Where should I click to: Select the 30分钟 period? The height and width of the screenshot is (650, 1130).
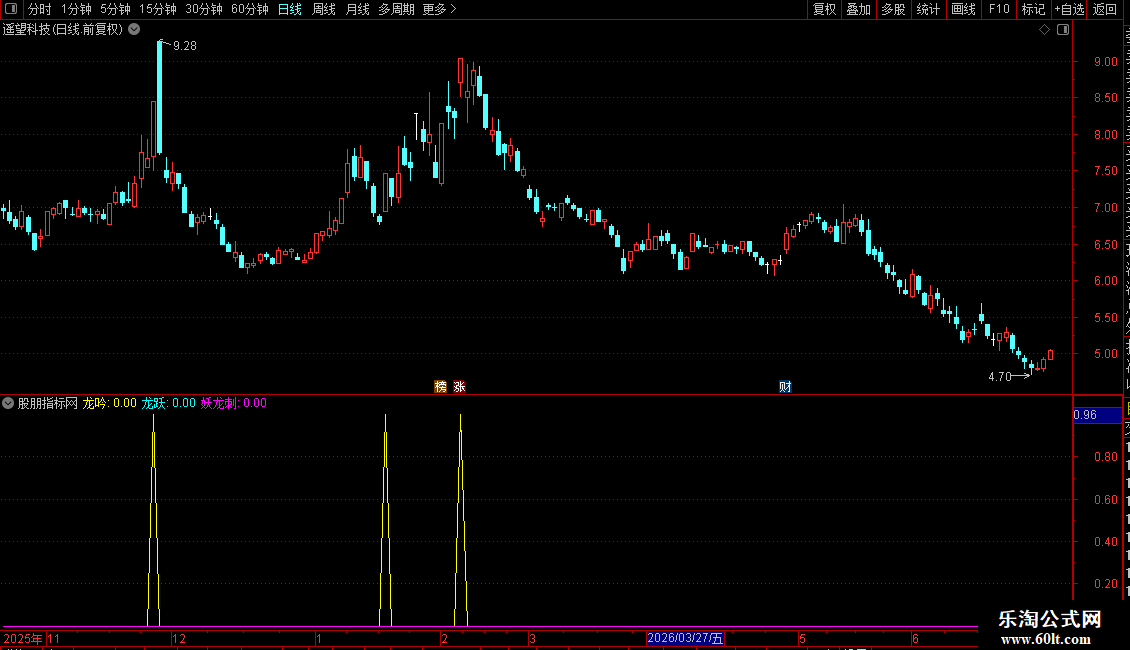[204, 9]
